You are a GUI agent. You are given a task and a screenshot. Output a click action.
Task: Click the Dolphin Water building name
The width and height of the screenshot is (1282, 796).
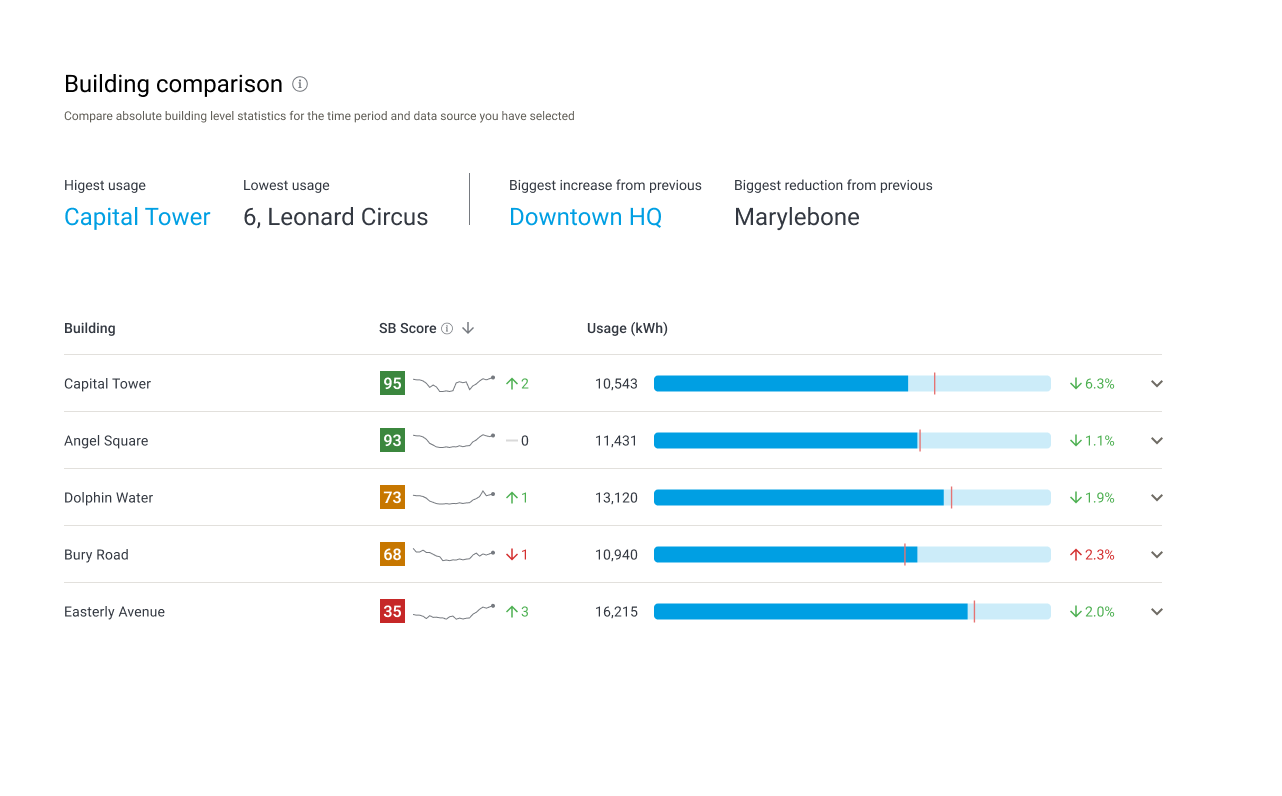click(x=108, y=498)
